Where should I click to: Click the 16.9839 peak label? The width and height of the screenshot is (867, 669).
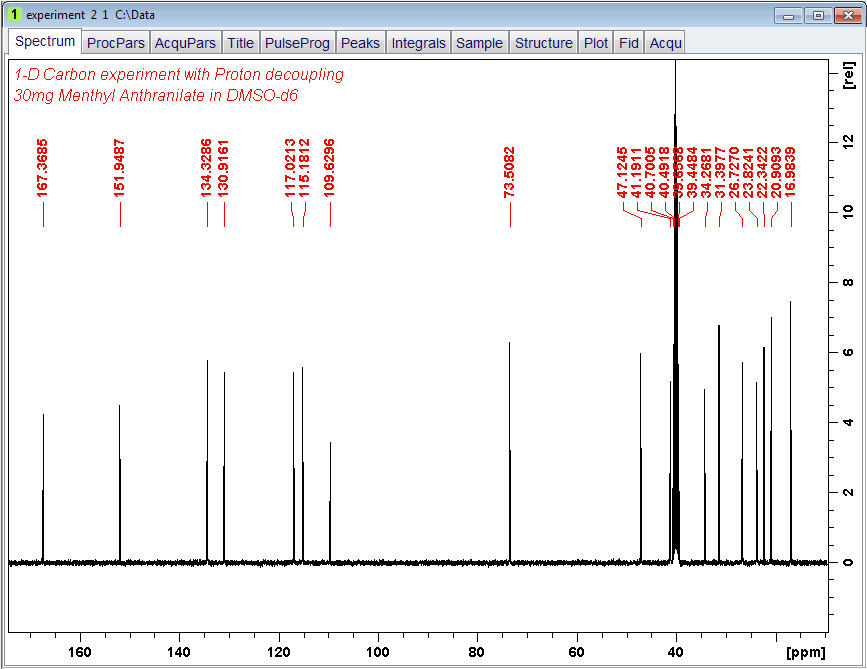tap(790, 172)
